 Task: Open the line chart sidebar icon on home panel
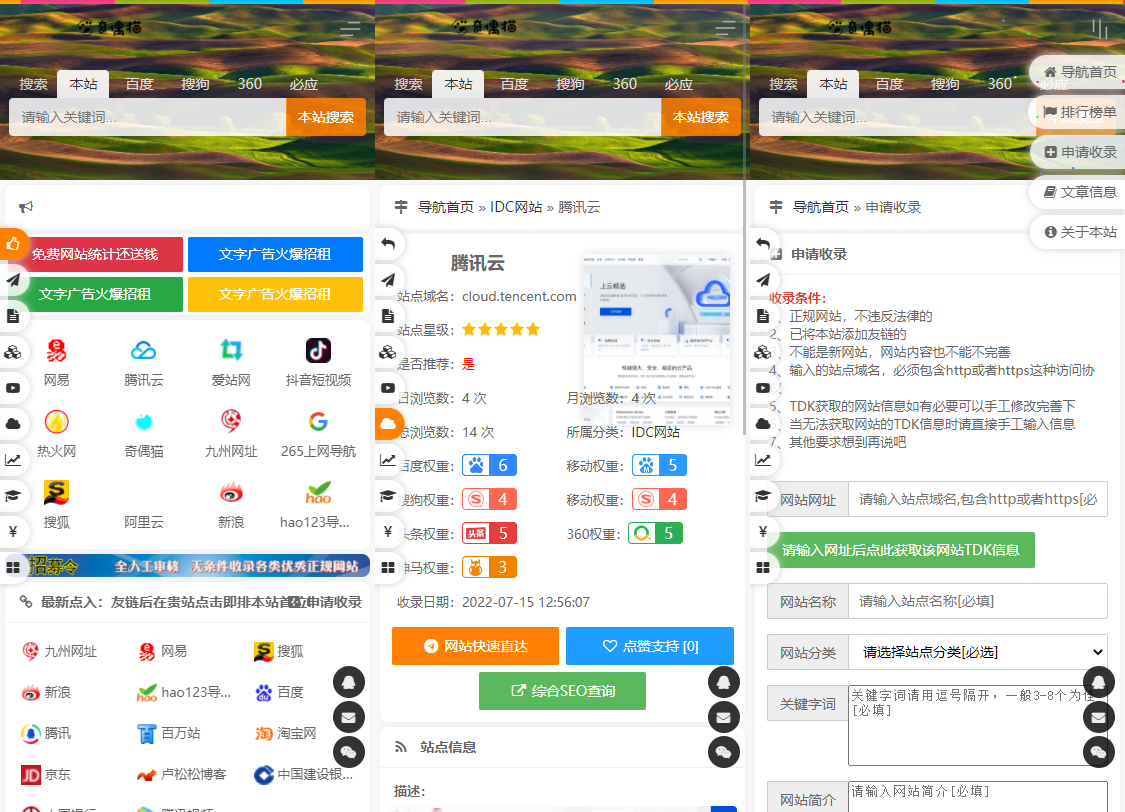13,460
